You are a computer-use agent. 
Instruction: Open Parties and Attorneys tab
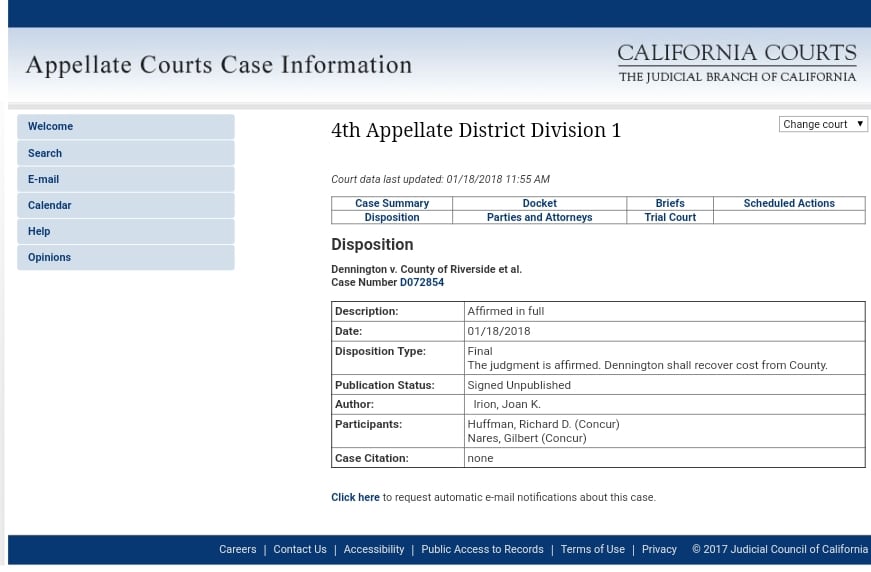pos(539,217)
